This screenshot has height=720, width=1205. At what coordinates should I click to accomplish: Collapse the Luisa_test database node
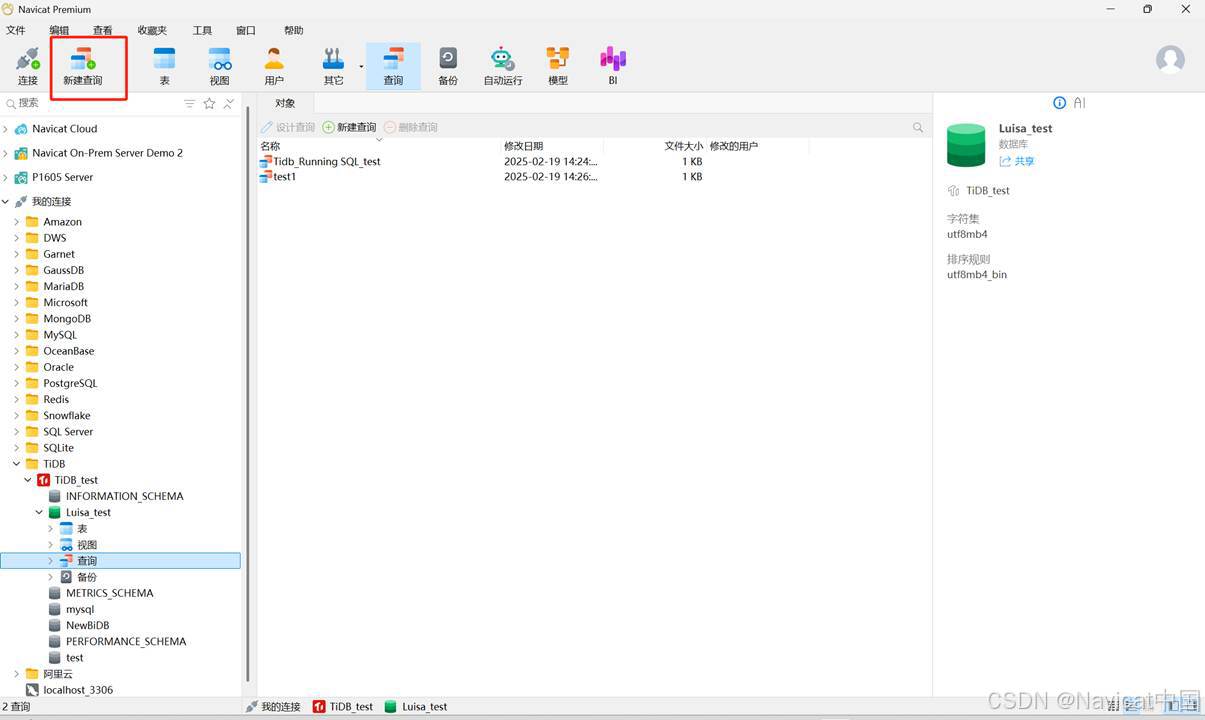point(40,513)
